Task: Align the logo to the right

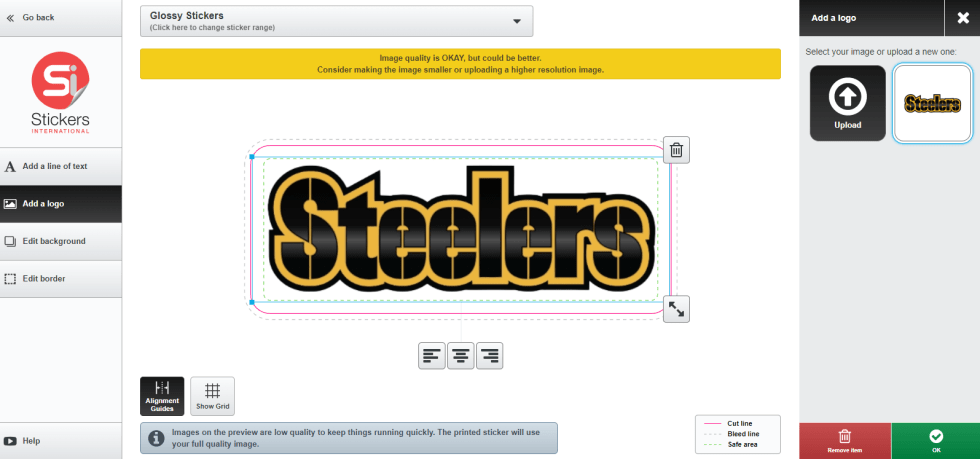Action: 489,356
